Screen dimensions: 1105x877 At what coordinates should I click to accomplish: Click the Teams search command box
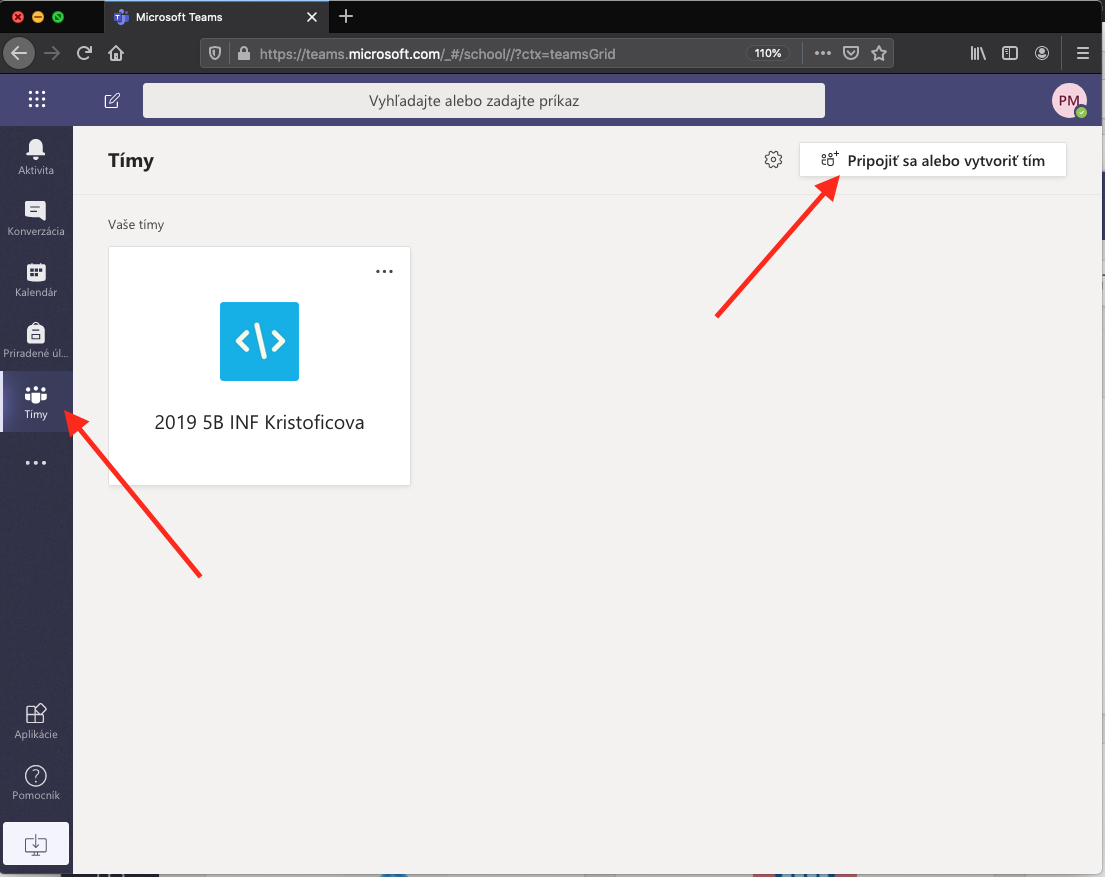(x=483, y=100)
